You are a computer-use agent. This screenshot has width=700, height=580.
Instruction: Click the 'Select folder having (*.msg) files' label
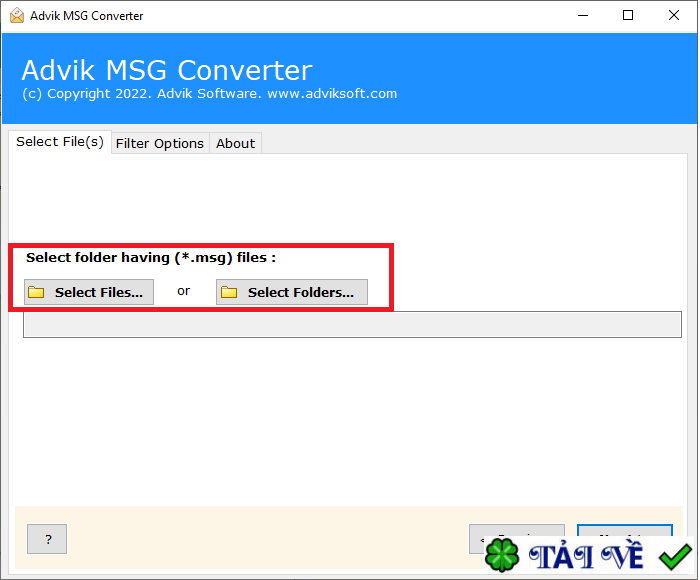pyautogui.click(x=151, y=258)
